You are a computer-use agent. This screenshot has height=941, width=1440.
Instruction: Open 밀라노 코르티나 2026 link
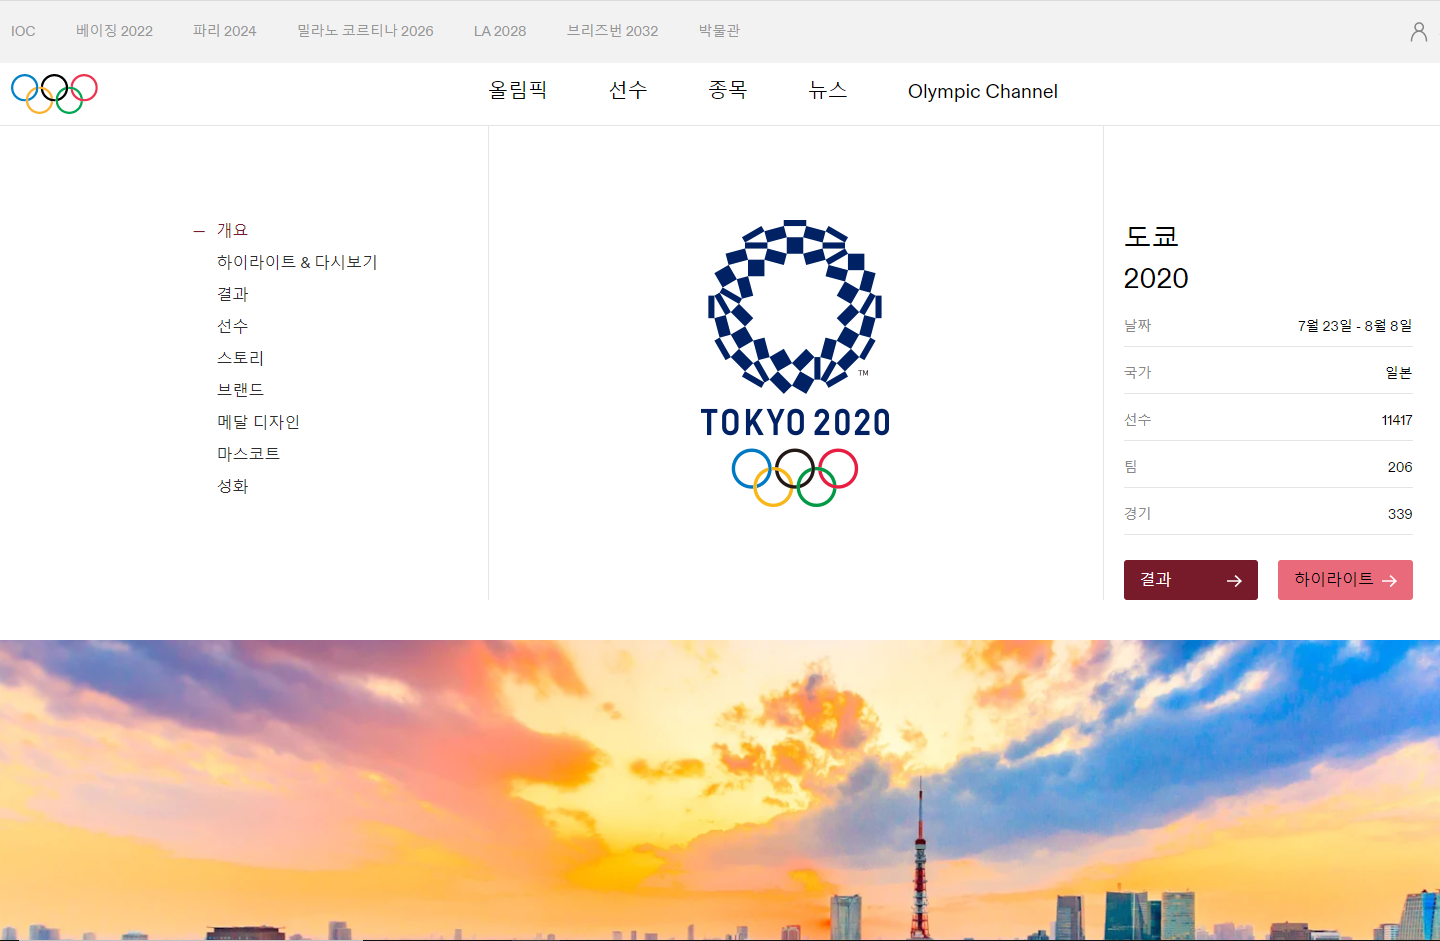(365, 31)
